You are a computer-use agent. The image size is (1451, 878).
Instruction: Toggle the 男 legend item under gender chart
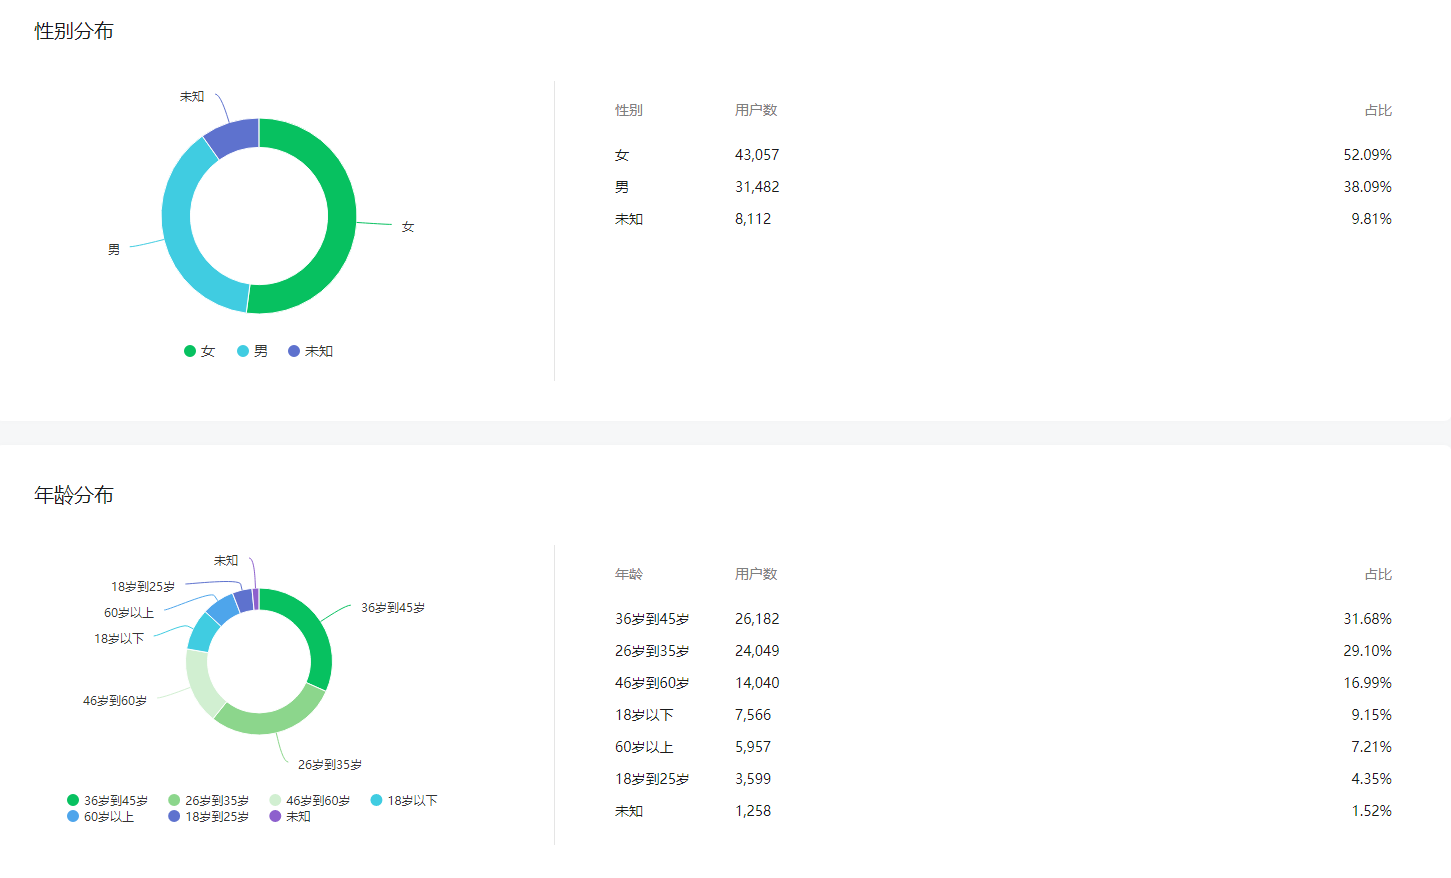click(253, 351)
